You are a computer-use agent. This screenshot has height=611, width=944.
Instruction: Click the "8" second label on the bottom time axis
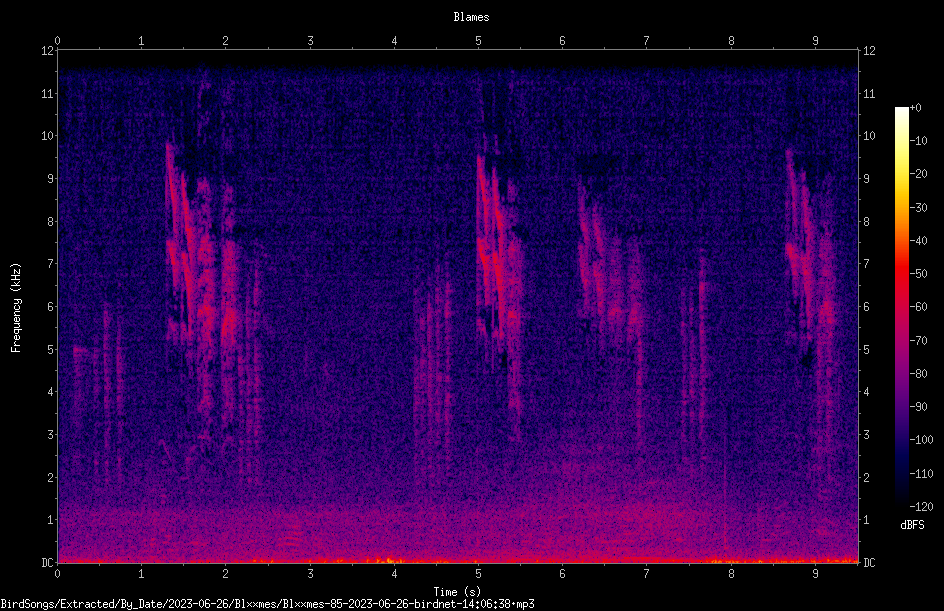pyautogui.click(x=731, y=574)
